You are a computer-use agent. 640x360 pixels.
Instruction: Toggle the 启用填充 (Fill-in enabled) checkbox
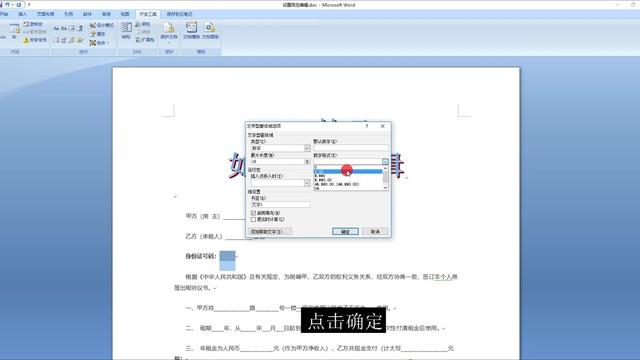pyautogui.click(x=253, y=213)
